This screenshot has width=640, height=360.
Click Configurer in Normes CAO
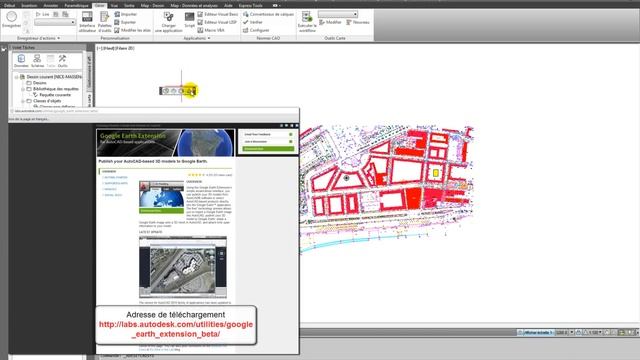coord(256,30)
